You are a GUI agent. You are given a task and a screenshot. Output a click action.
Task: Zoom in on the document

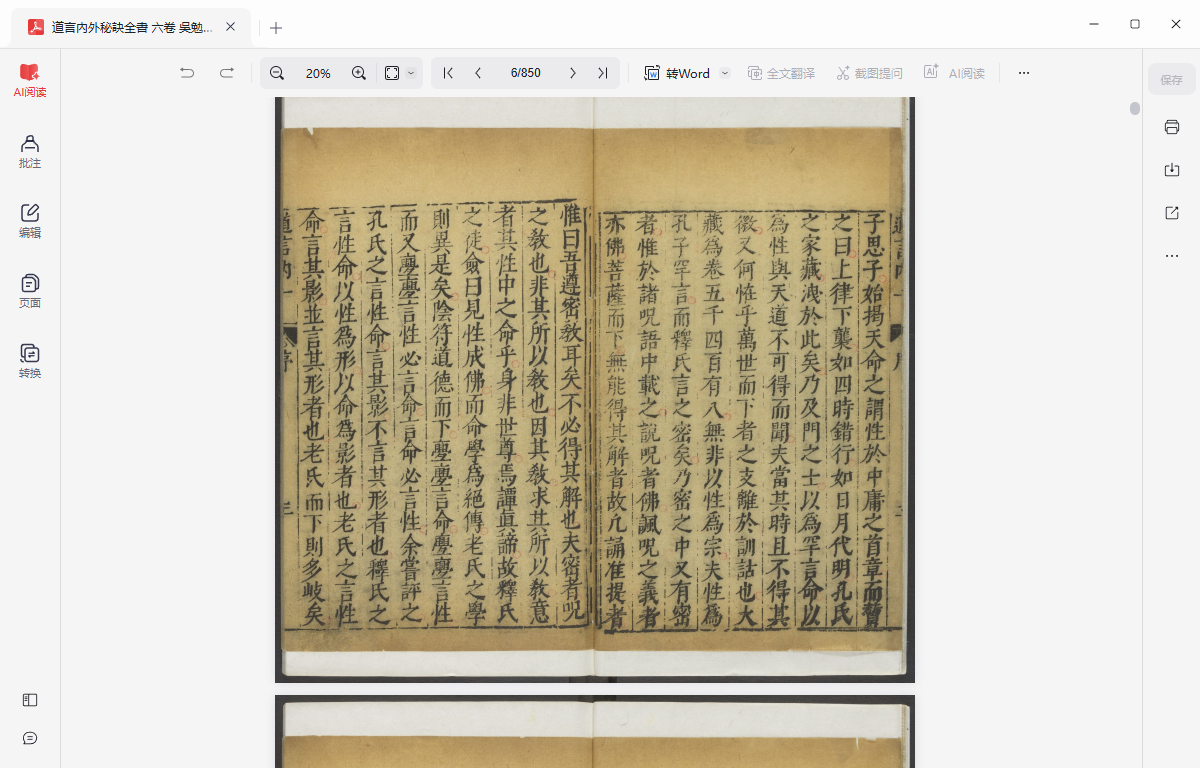click(359, 73)
